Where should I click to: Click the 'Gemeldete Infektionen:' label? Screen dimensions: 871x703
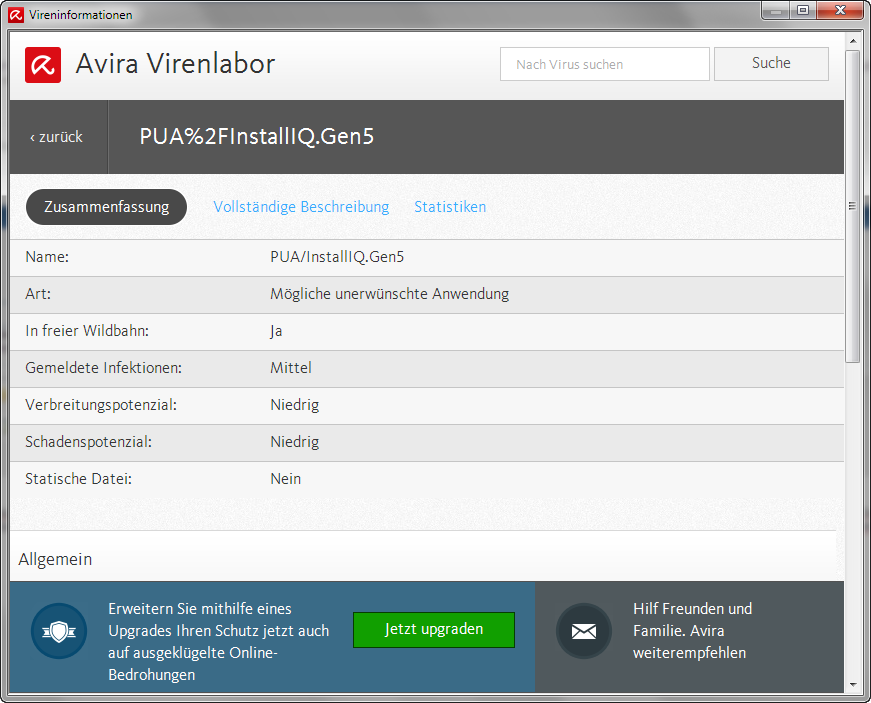tap(103, 368)
